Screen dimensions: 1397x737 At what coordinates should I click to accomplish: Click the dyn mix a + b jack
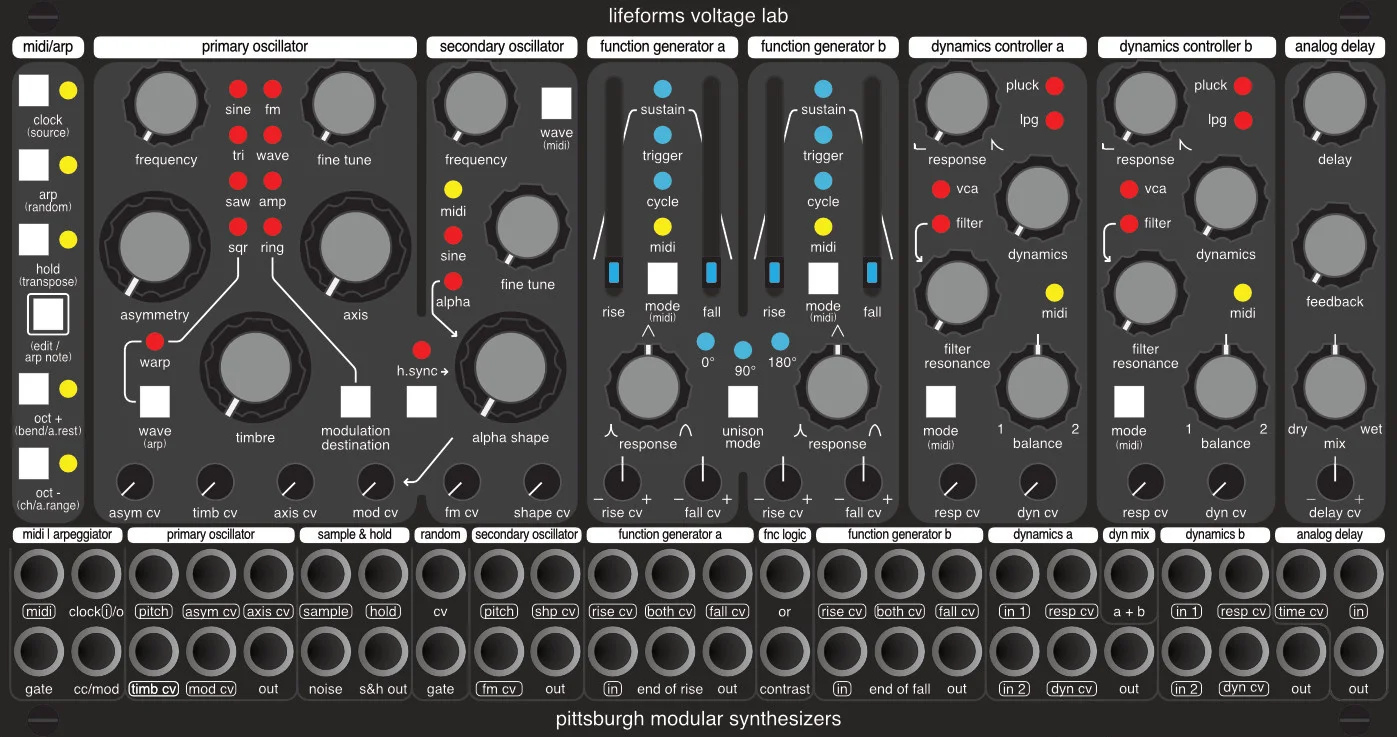click(1130, 574)
